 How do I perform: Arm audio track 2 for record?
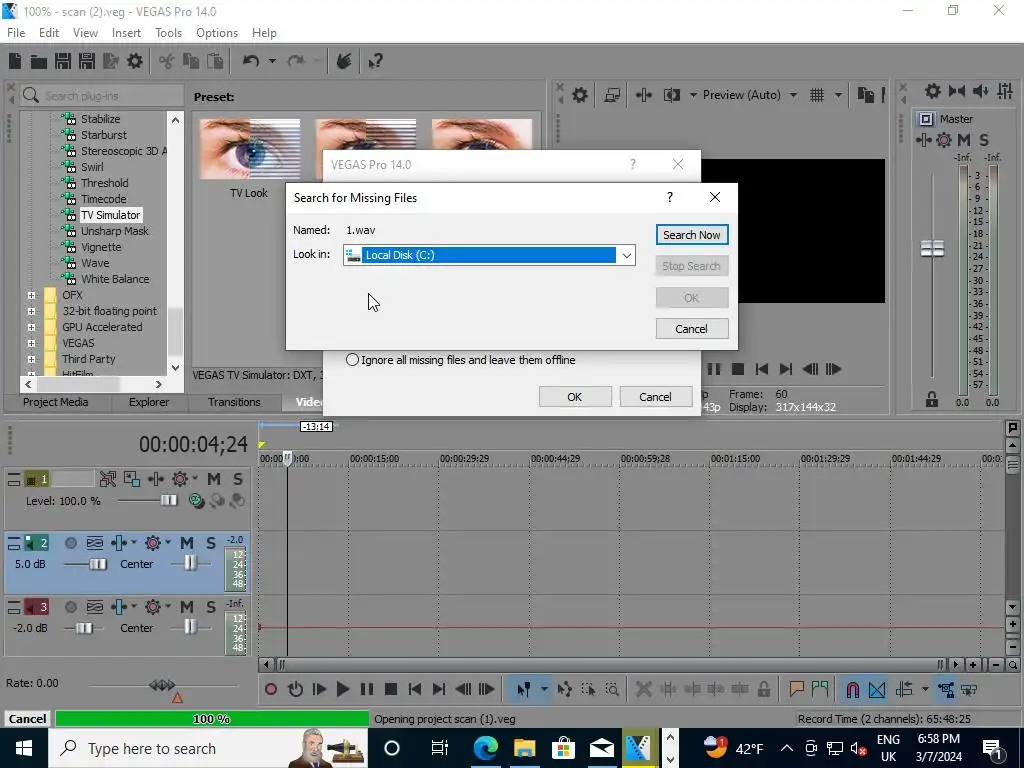[71, 543]
